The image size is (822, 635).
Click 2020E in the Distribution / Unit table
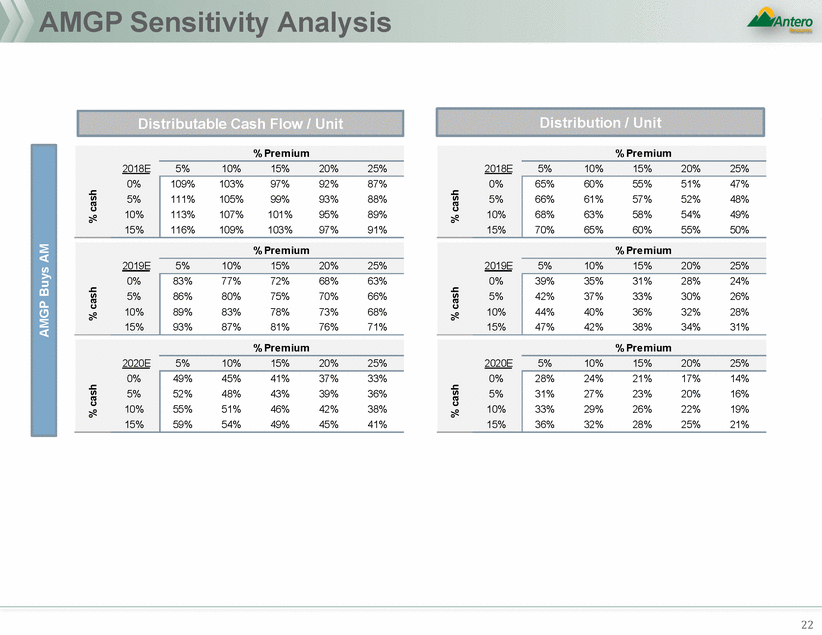click(x=497, y=364)
